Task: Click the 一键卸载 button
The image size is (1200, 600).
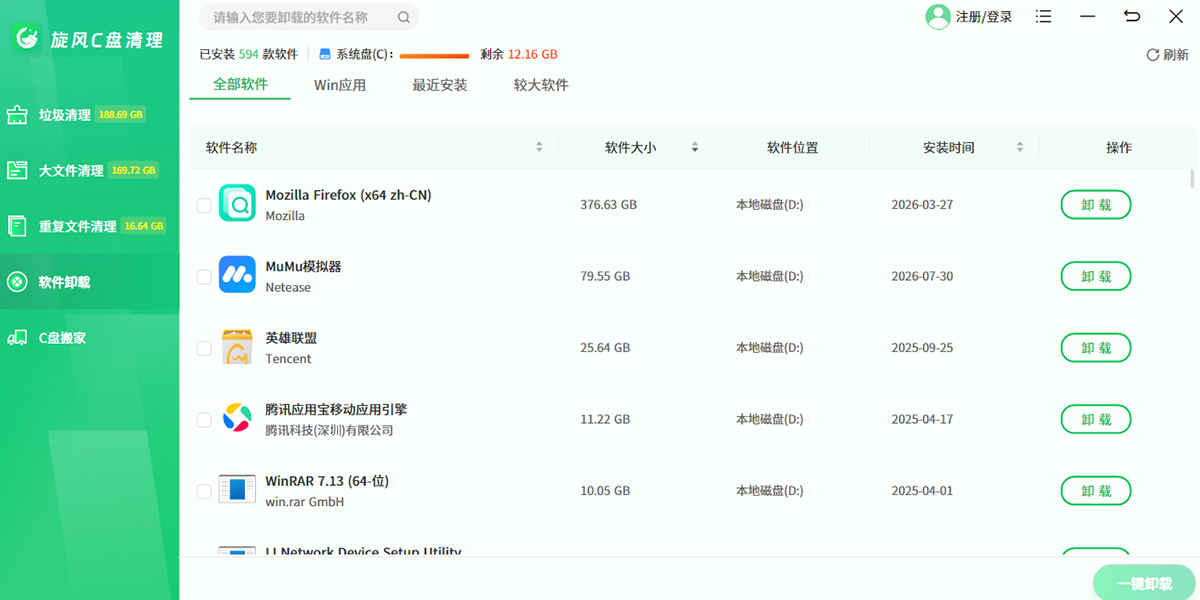Action: point(1144,583)
